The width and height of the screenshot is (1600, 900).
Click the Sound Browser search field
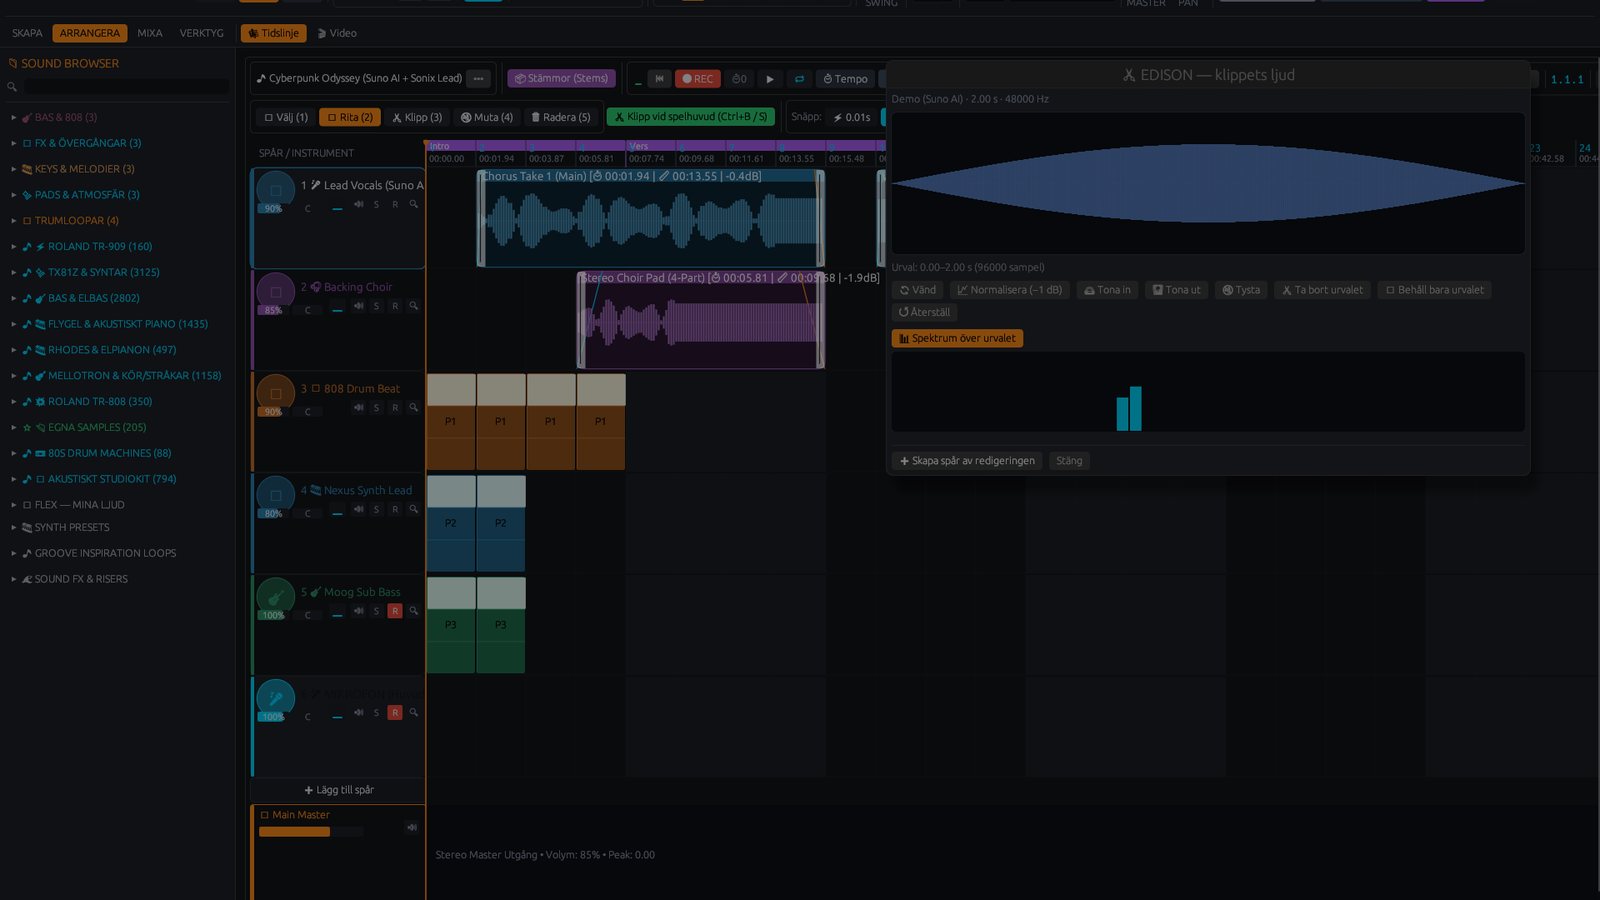tap(125, 87)
